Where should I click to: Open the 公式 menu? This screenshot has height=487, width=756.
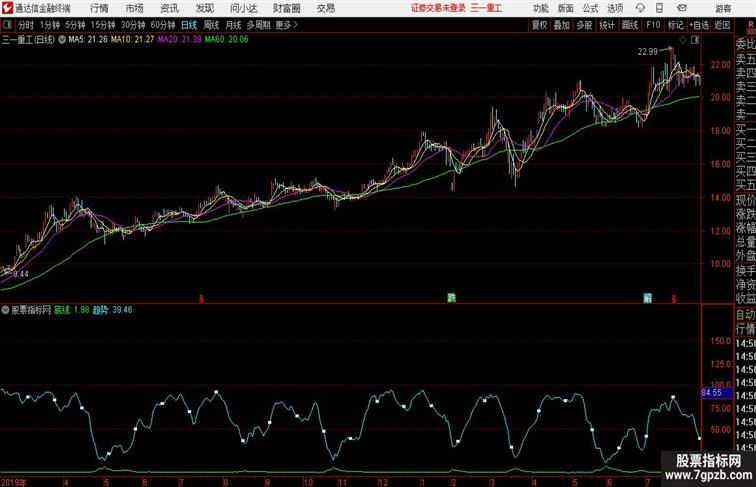point(590,8)
